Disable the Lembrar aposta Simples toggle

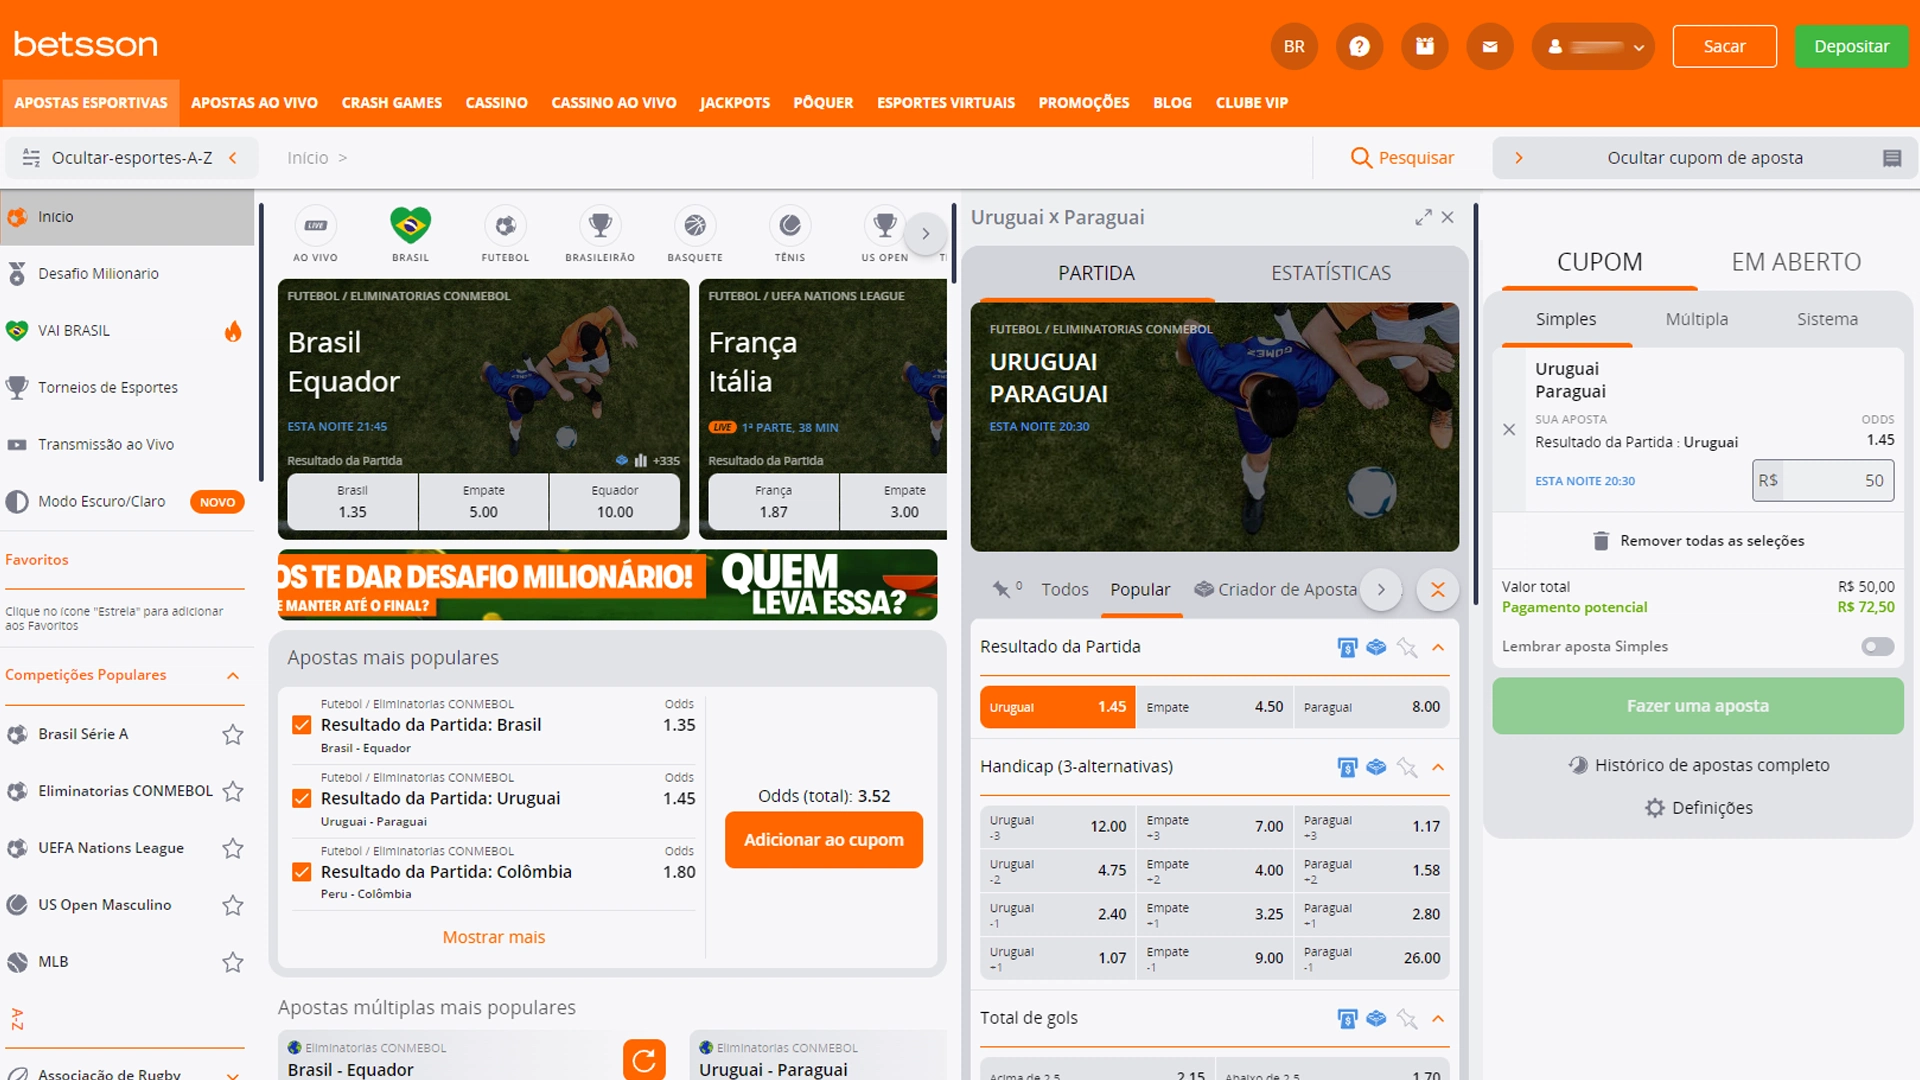click(1877, 647)
